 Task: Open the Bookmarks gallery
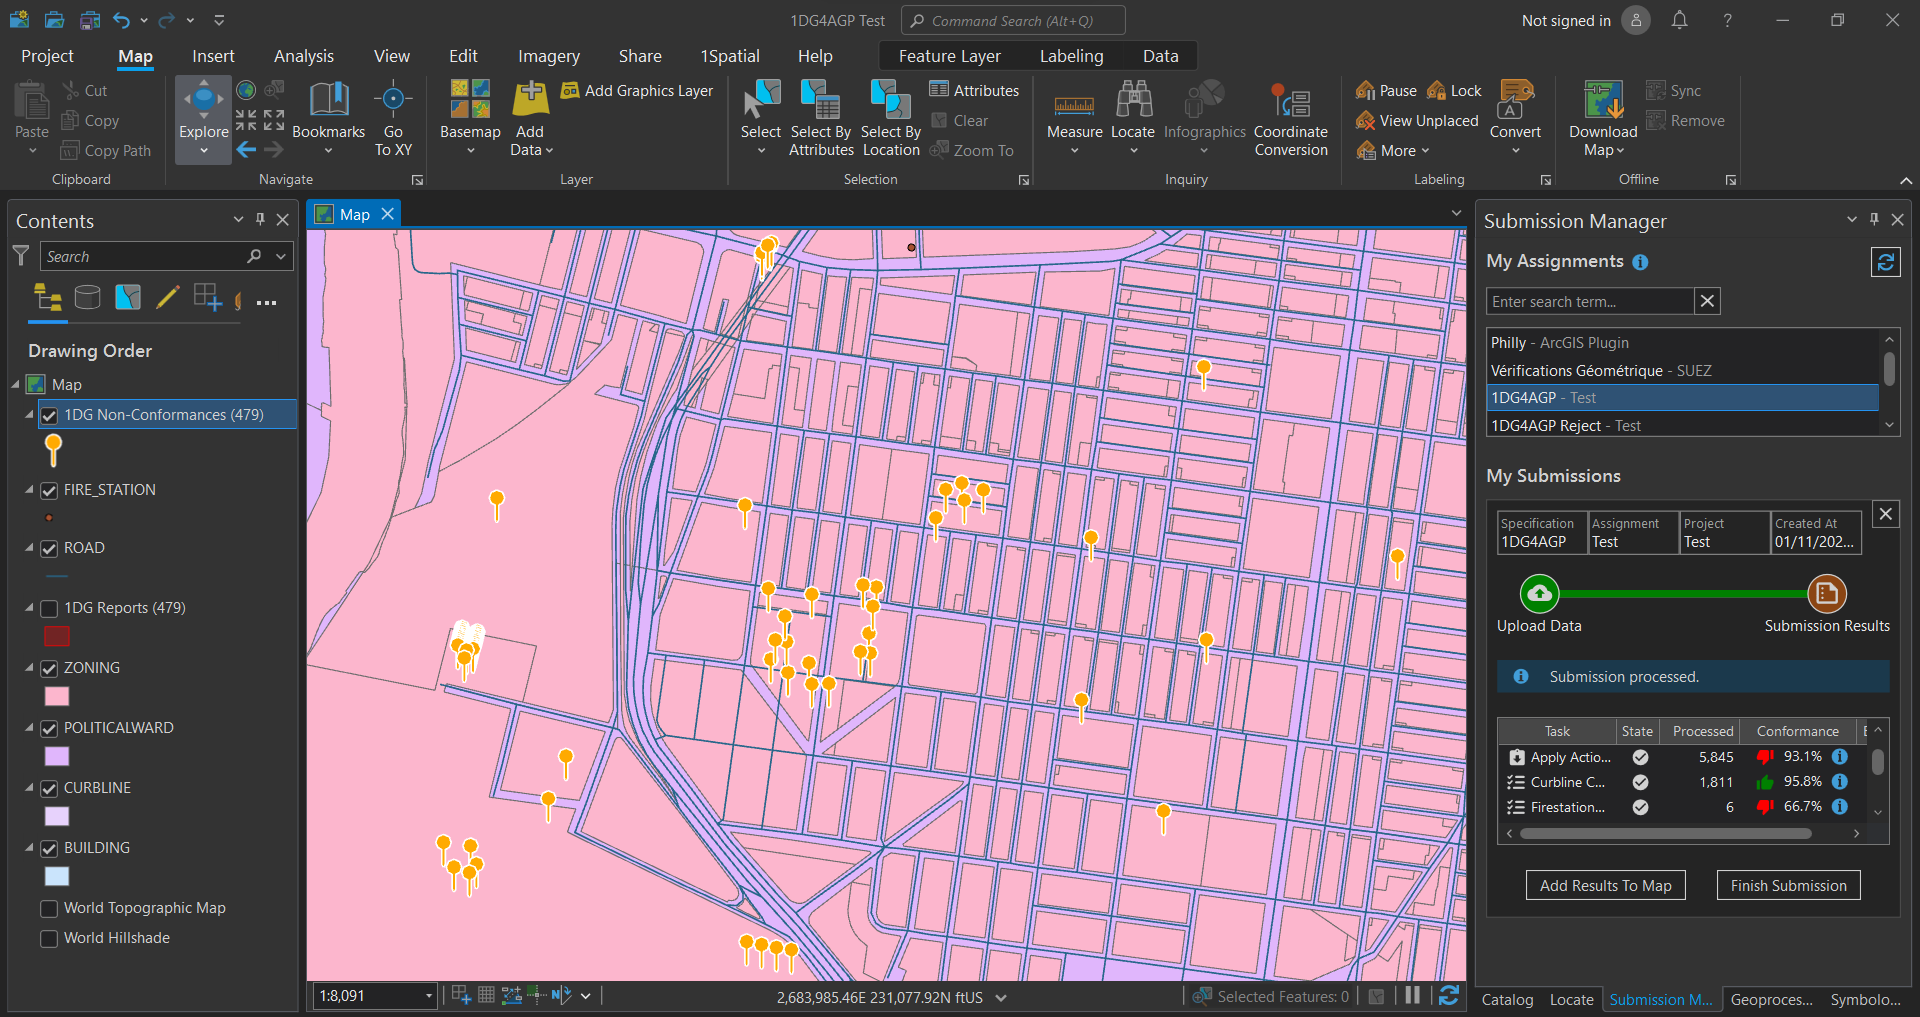(x=328, y=118)
